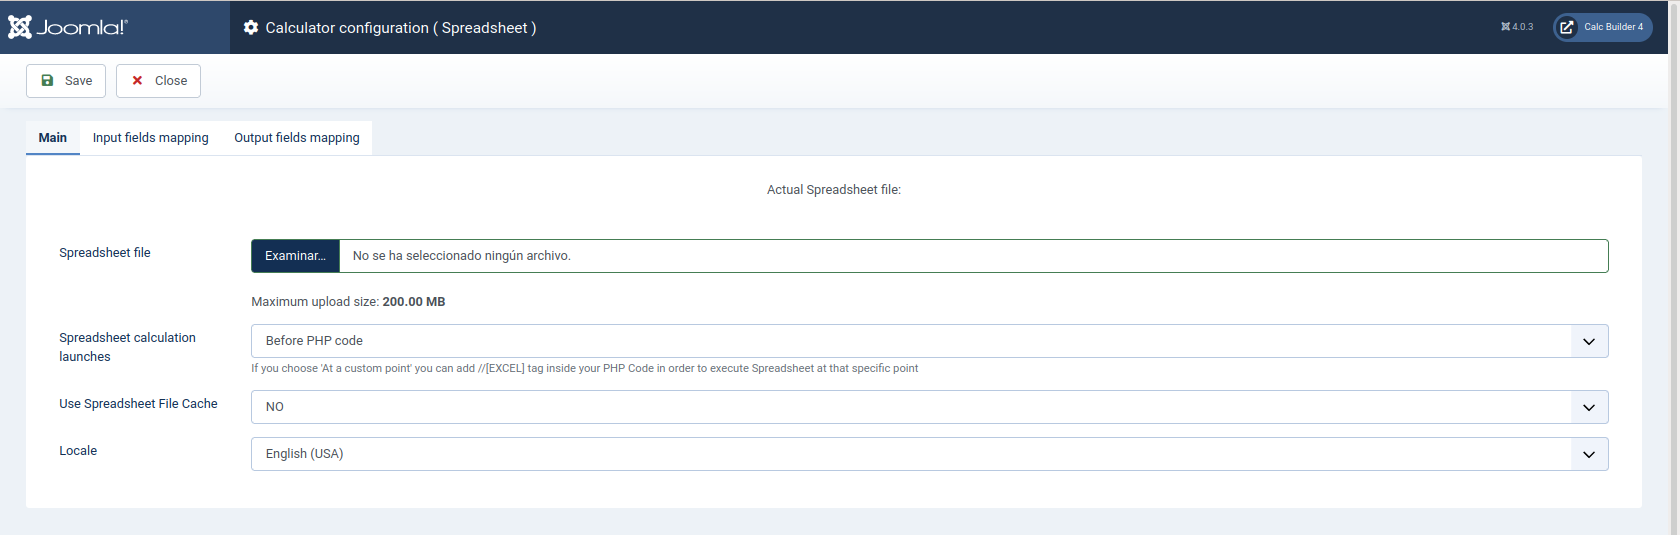The height and width of the screenshot is (535, 1680).
Task: Click the spreadsheet file input field
Action: click(930, 256)
